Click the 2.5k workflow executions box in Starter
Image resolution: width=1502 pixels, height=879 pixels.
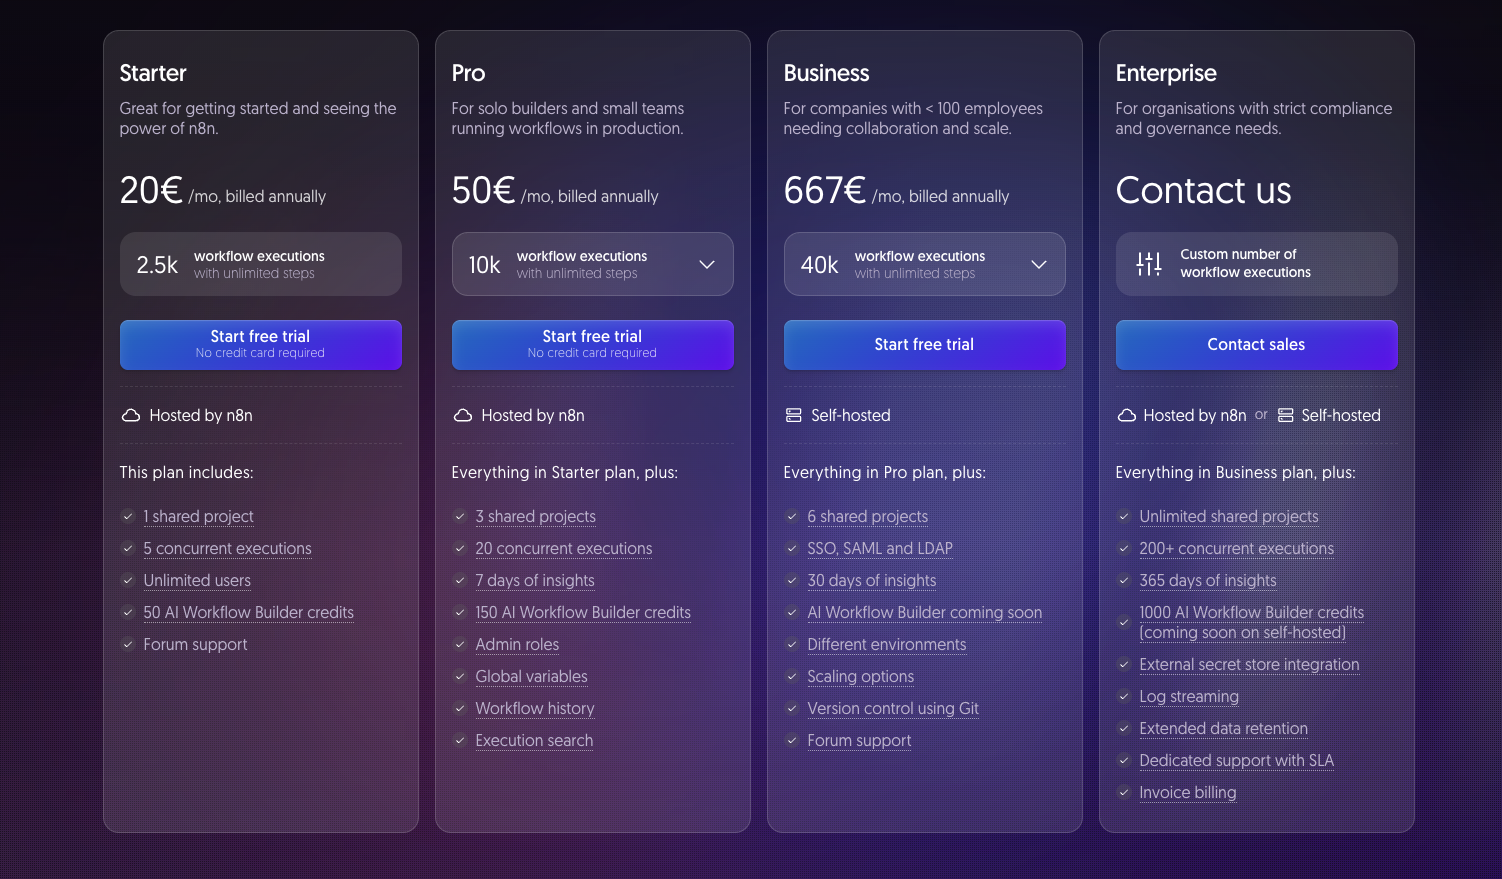click(260, 263)
